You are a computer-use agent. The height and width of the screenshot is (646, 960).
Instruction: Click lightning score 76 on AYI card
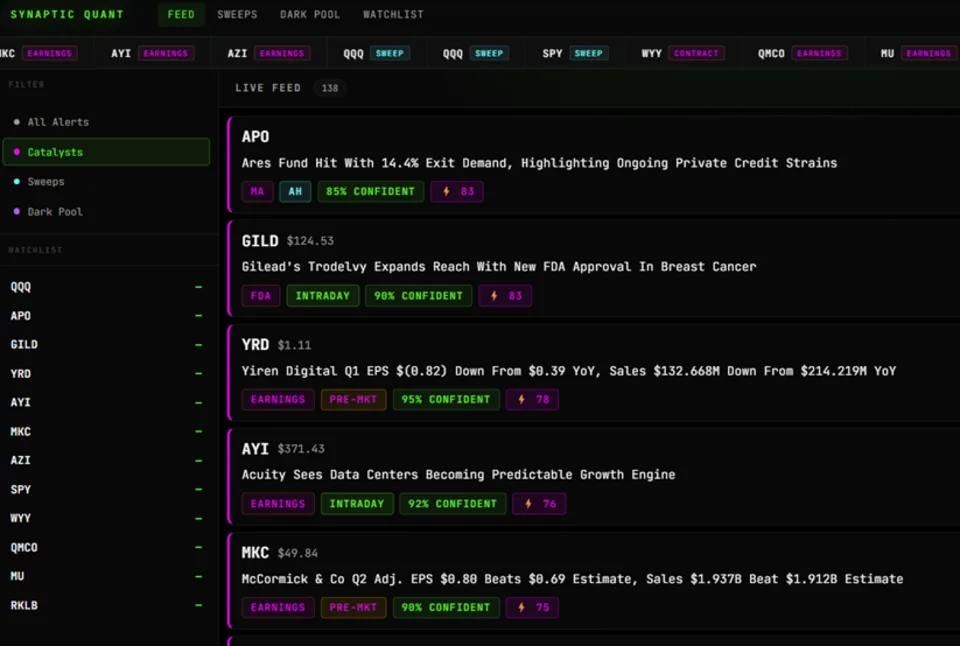point(539,503)
